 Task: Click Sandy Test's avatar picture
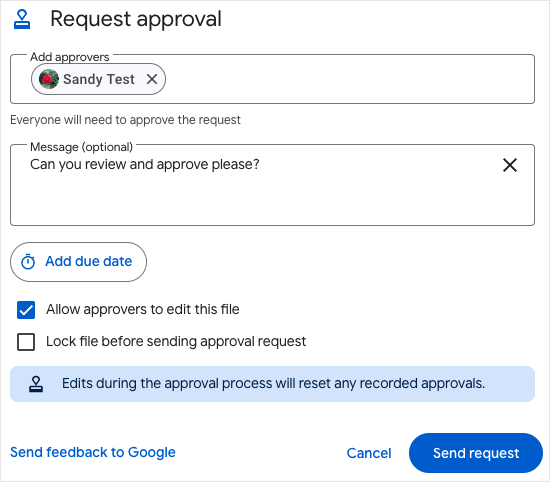tap(49, 79)
